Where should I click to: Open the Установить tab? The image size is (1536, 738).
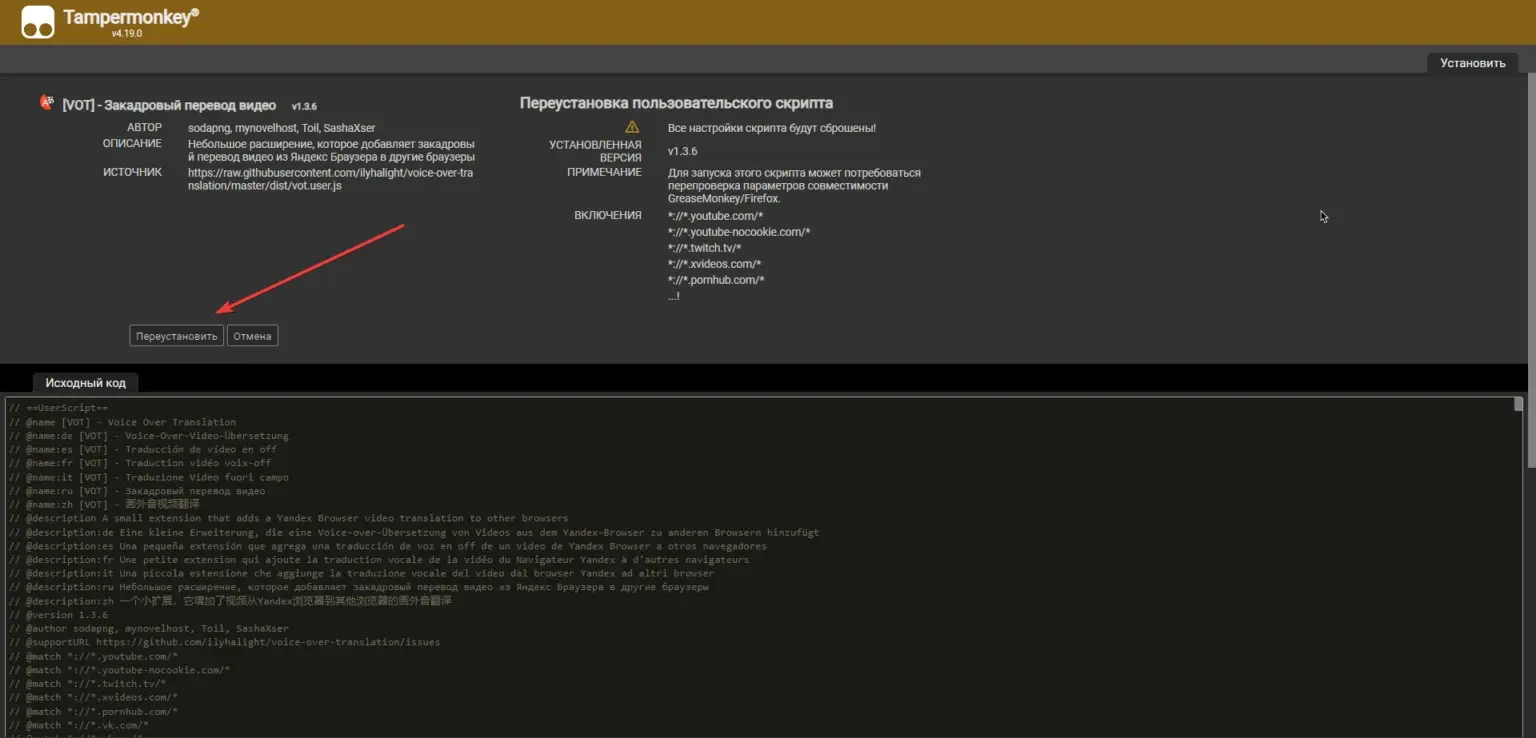(1472, 63)
